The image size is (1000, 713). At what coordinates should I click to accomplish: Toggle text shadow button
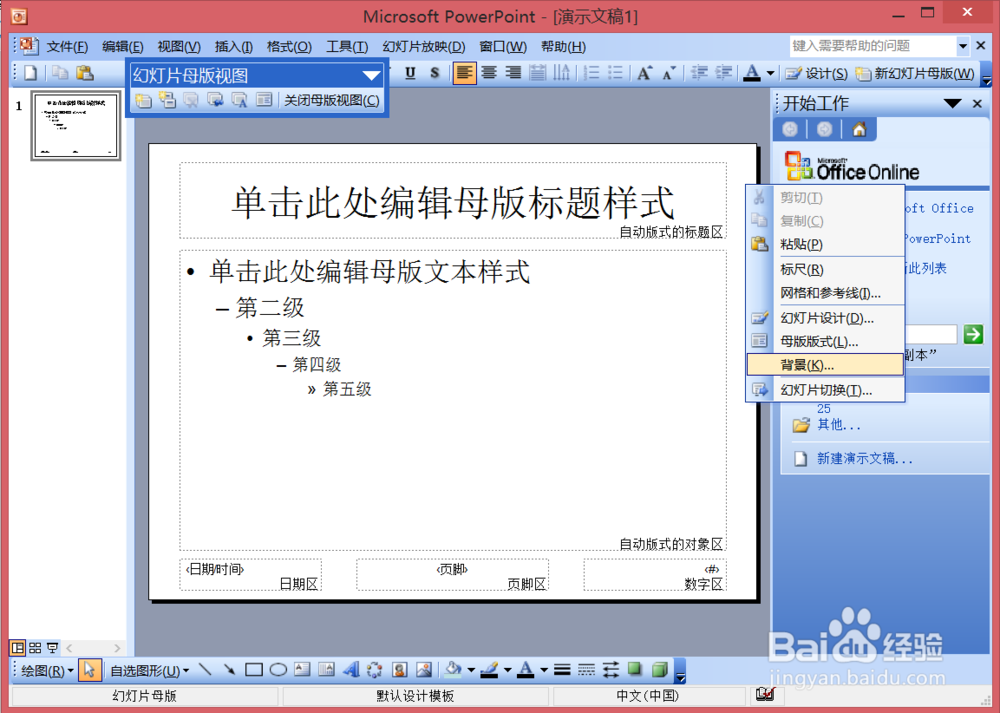pos(434,73)
